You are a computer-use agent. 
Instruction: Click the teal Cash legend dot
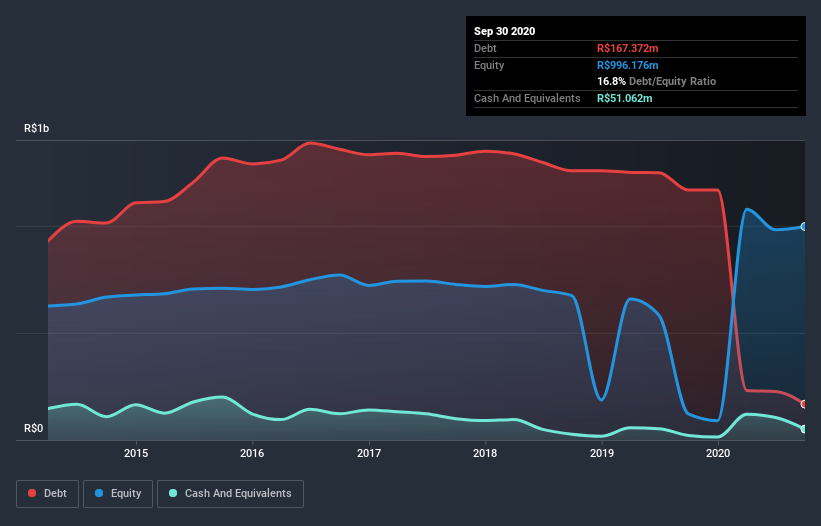pos(173,493)
